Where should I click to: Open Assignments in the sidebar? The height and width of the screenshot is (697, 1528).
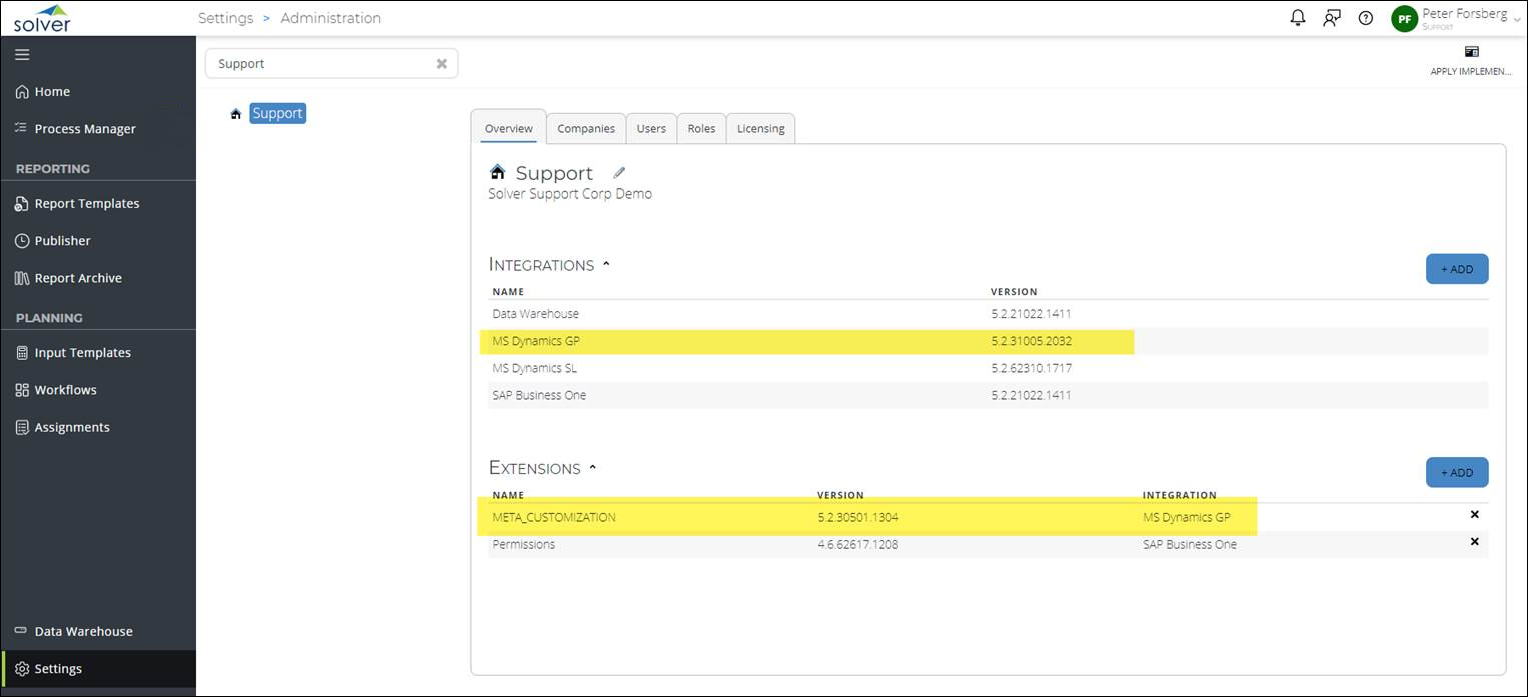[x=71, y=427]
